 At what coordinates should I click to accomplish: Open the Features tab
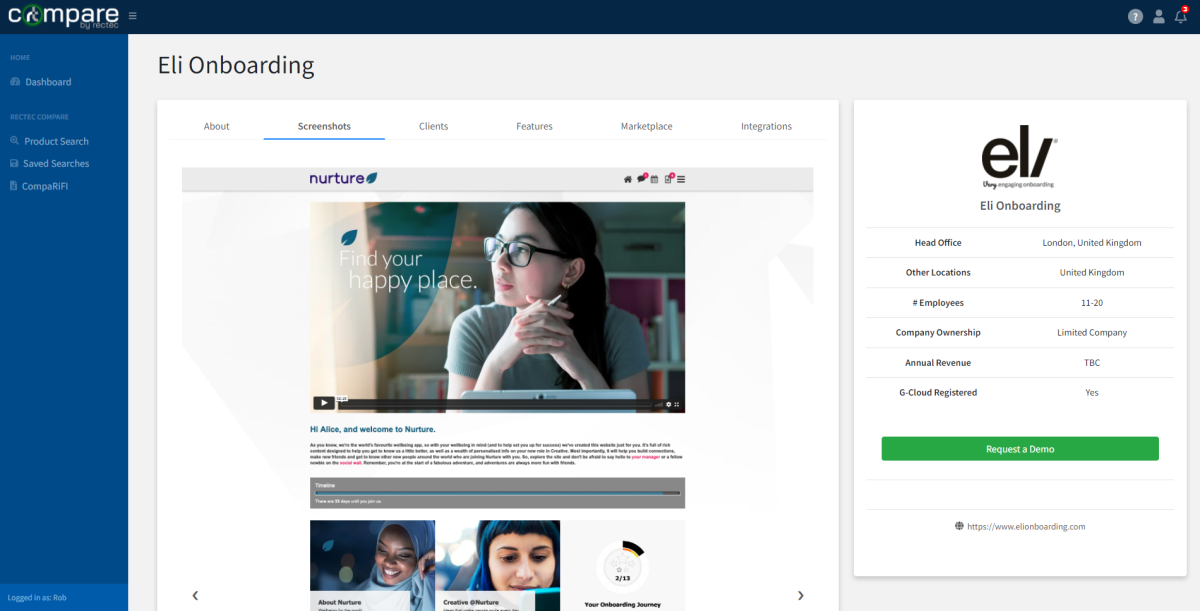pos(534,126)
